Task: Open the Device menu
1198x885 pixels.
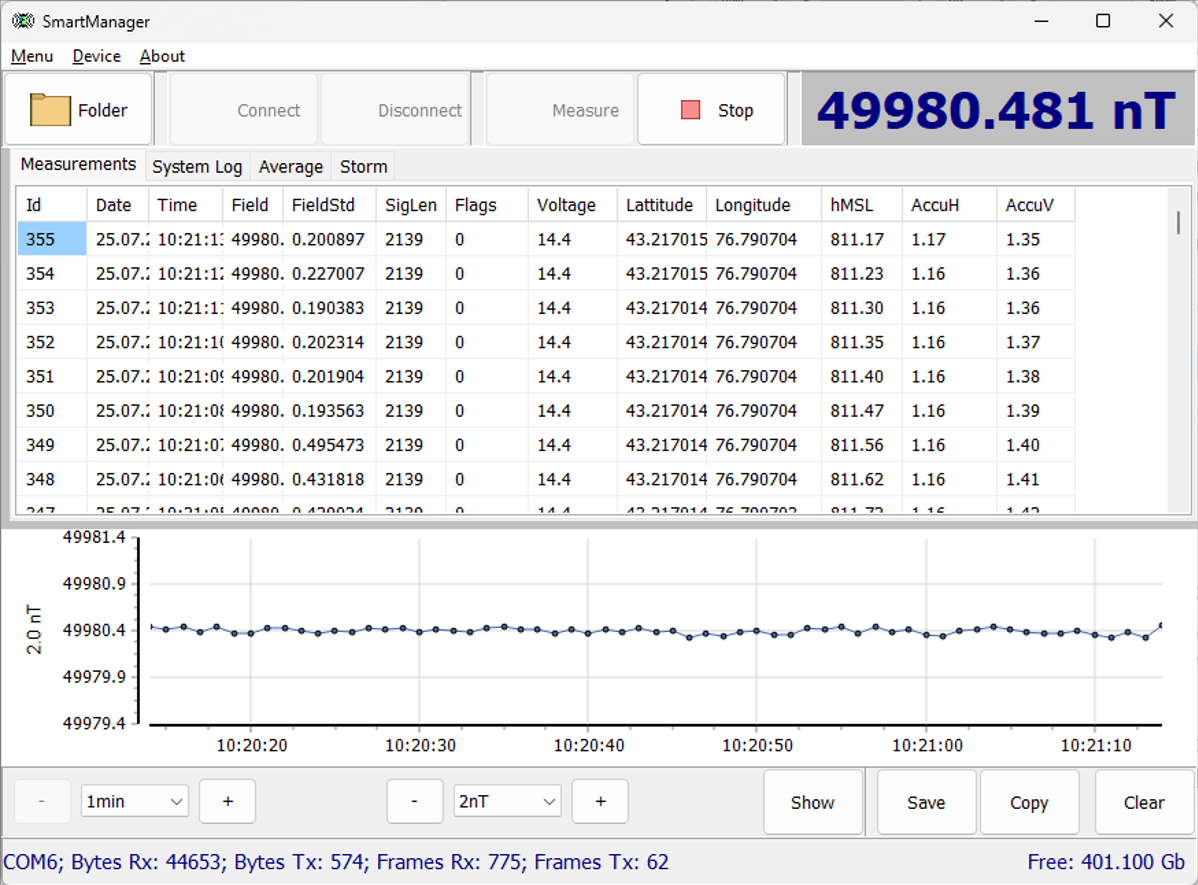Action: (x=96, y=56)
